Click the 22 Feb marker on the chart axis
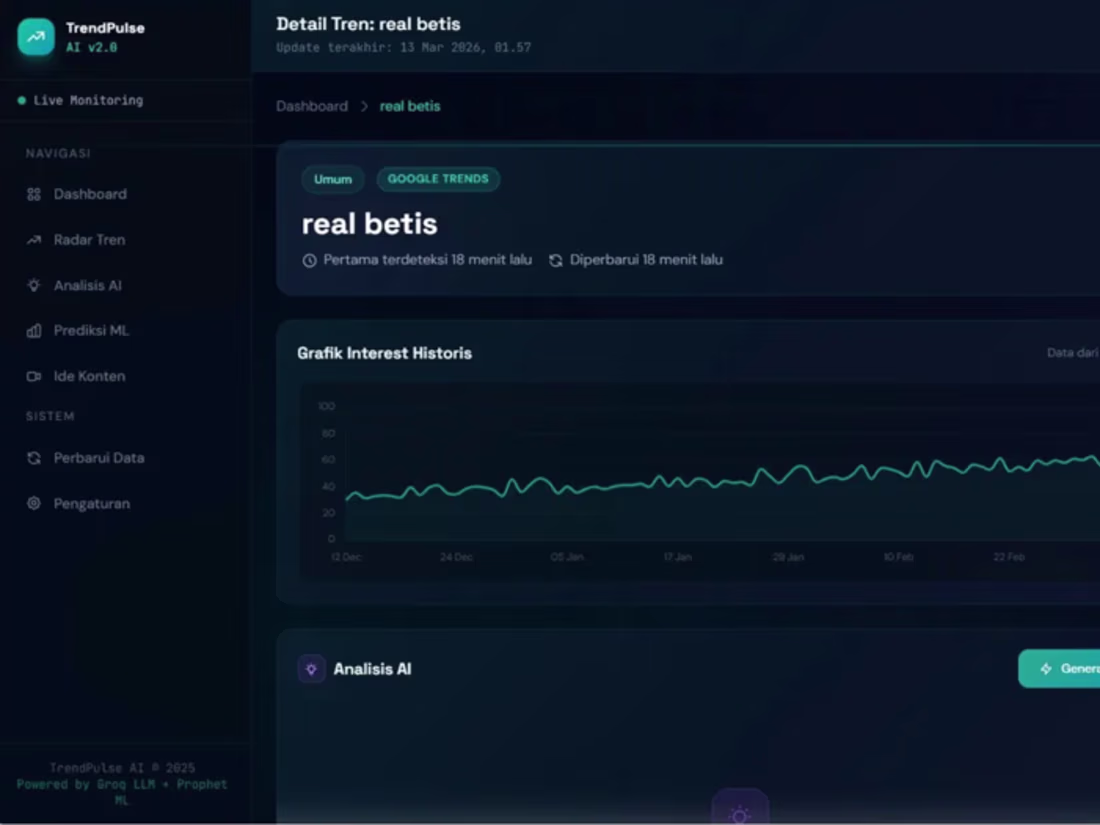Screen dimensions: 1100x825 (x=1008, y=557)
